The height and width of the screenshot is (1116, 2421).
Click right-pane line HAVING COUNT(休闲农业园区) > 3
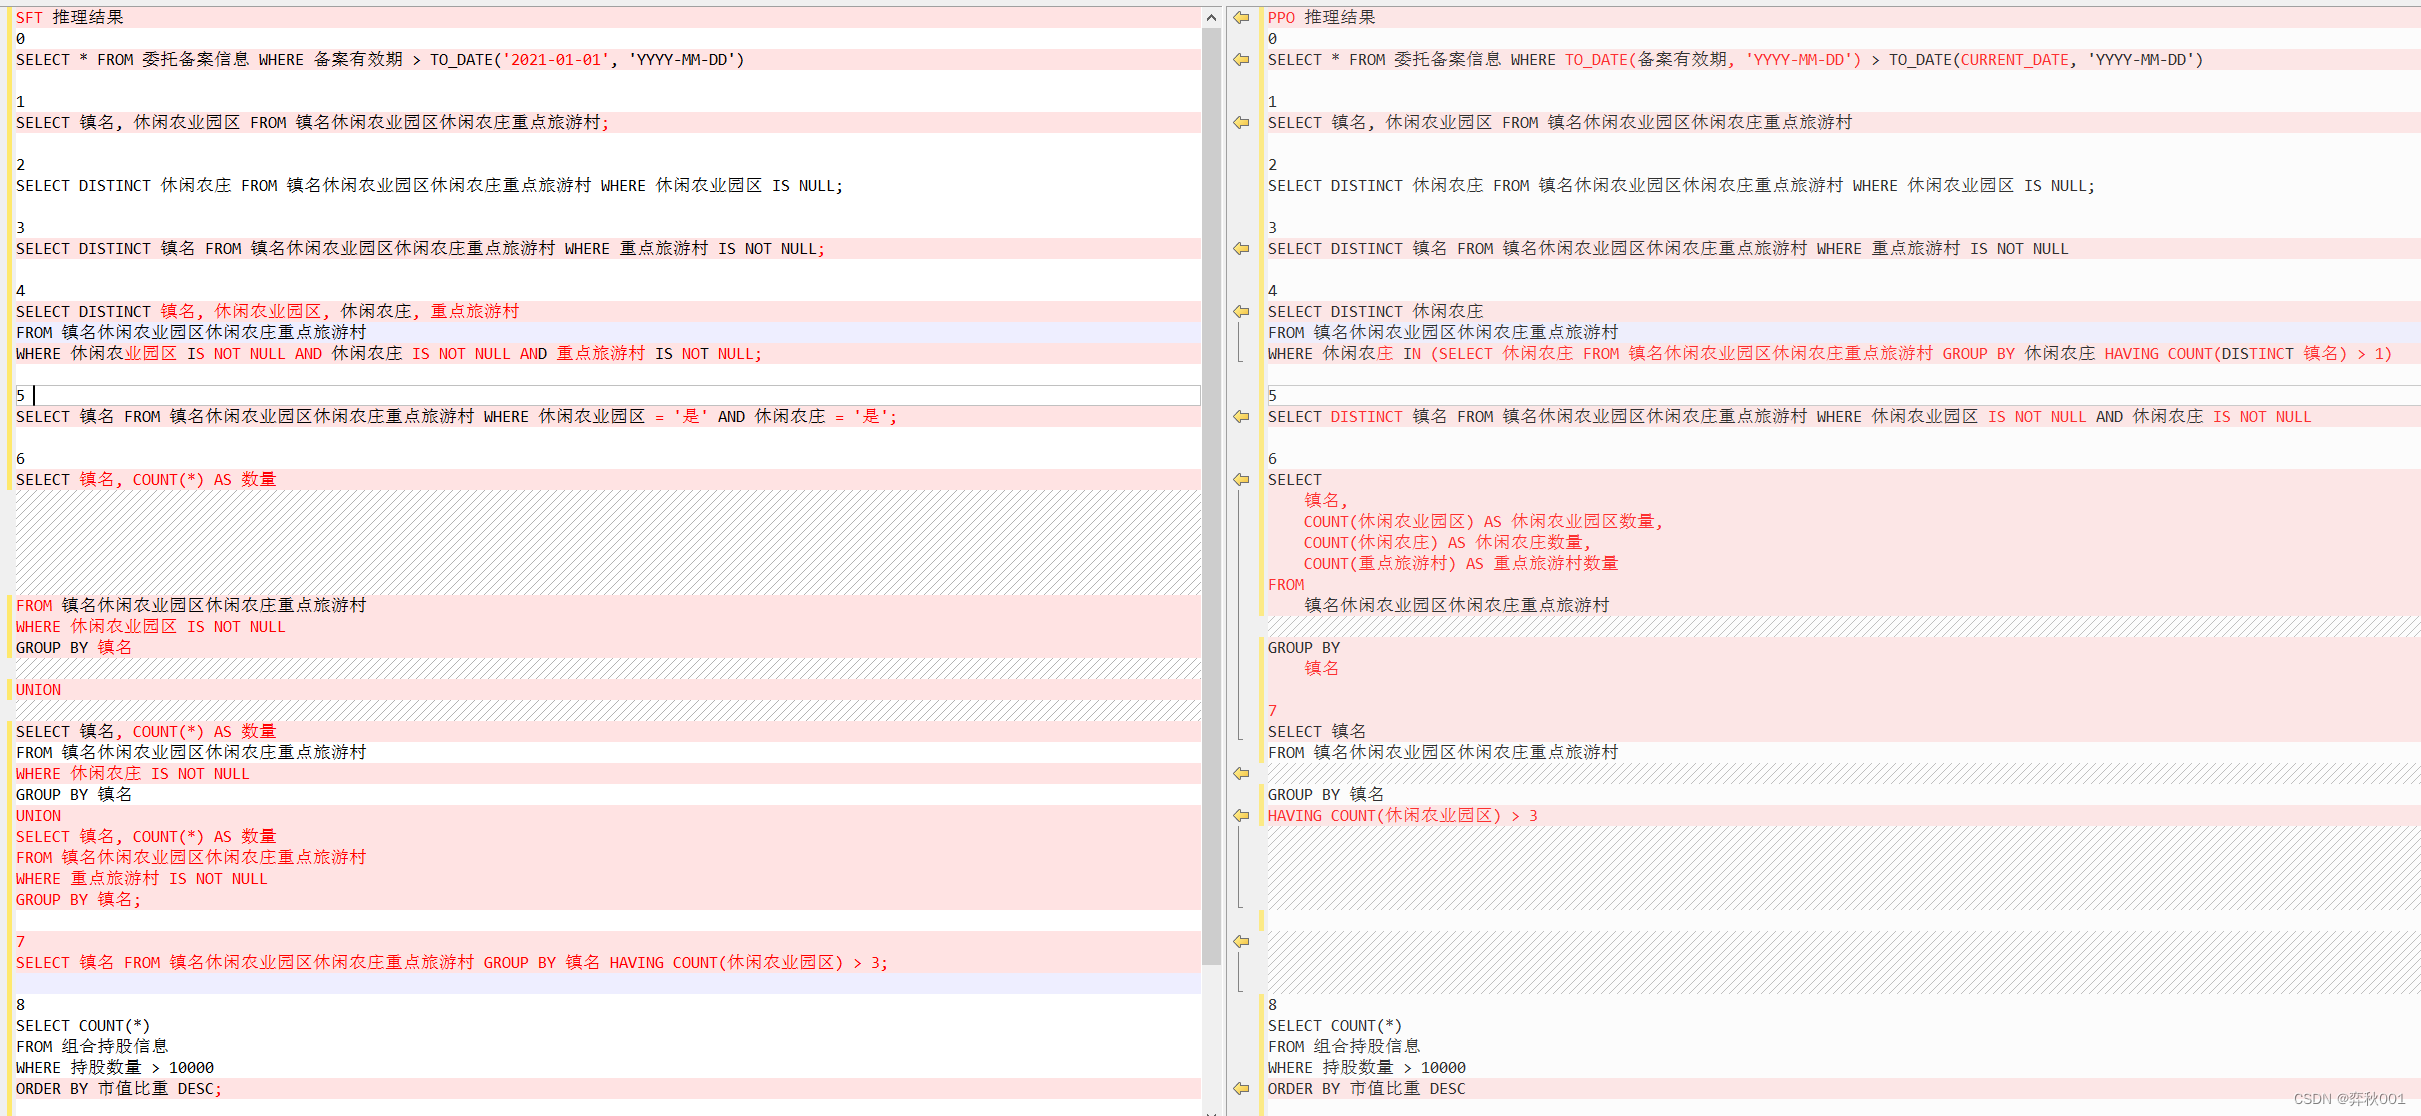(1402, 815)
